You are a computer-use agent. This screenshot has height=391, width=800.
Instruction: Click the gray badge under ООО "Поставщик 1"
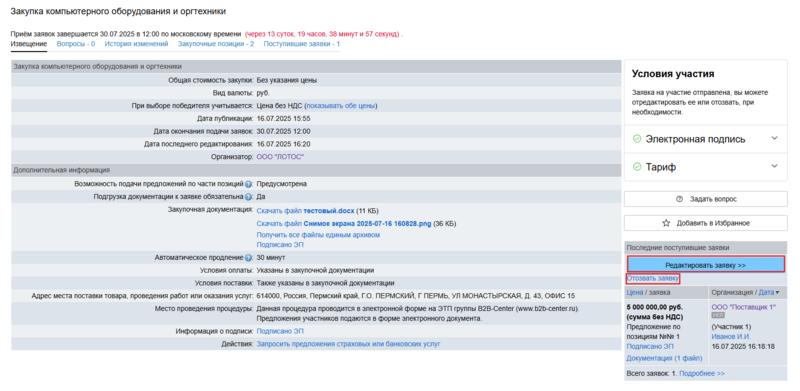tap(717, 316)
